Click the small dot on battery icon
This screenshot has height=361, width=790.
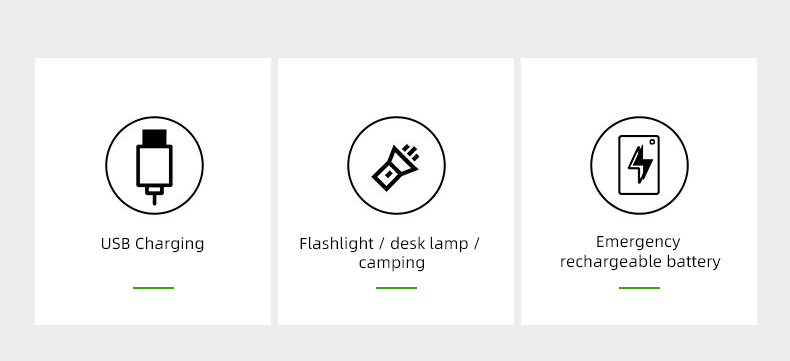point(652,142)
